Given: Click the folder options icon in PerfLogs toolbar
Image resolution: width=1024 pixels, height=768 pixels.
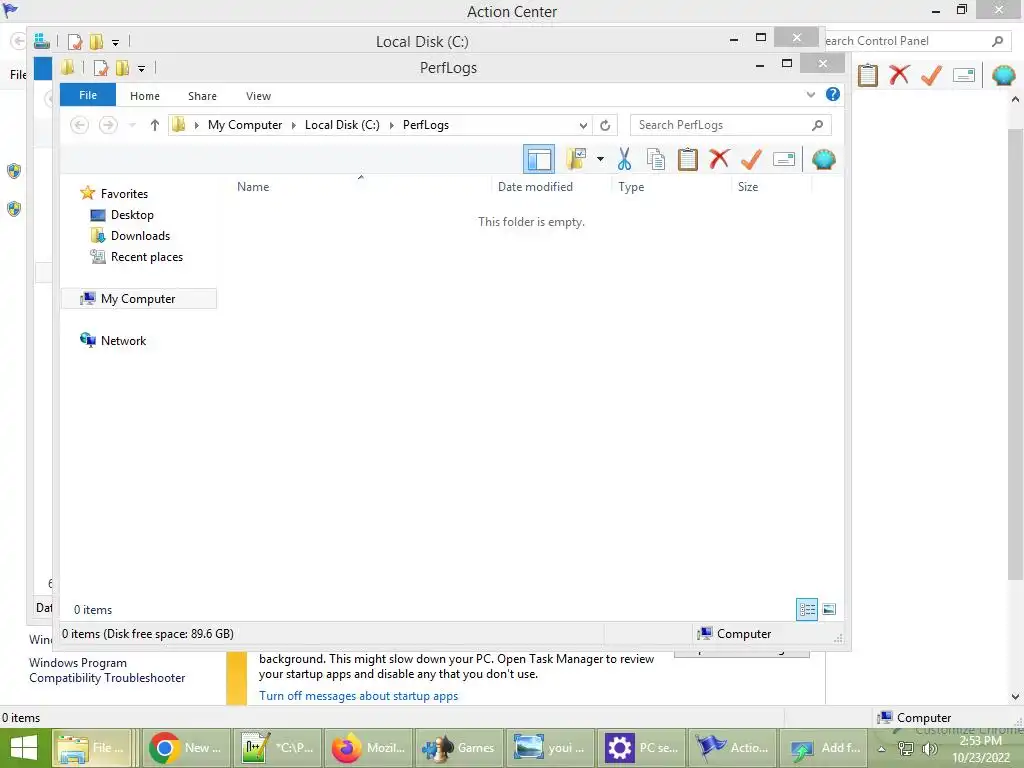Looking at the screenshot, I should pos(576,159).
